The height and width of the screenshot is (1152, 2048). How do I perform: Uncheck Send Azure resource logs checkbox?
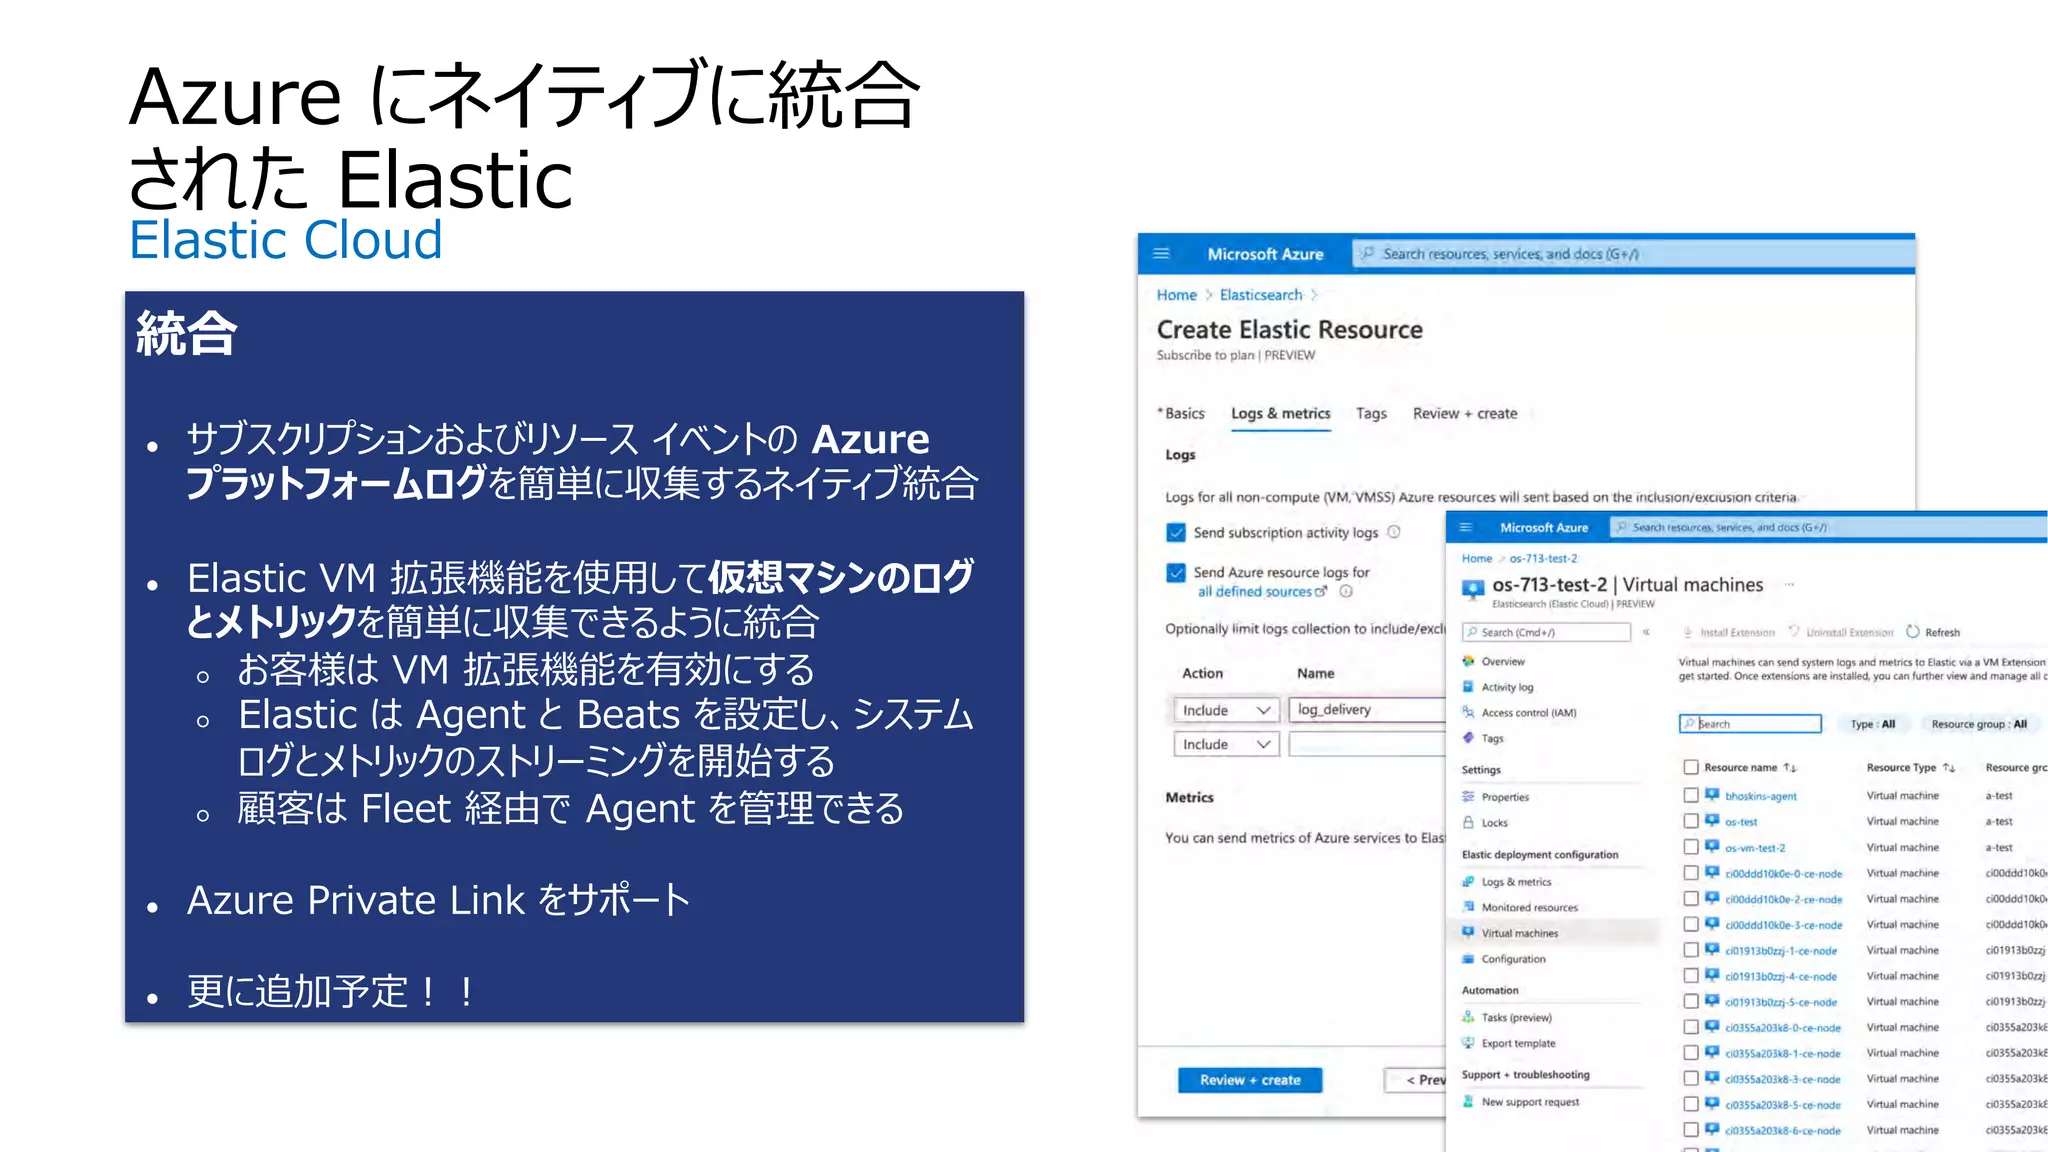pos(1176,573)
